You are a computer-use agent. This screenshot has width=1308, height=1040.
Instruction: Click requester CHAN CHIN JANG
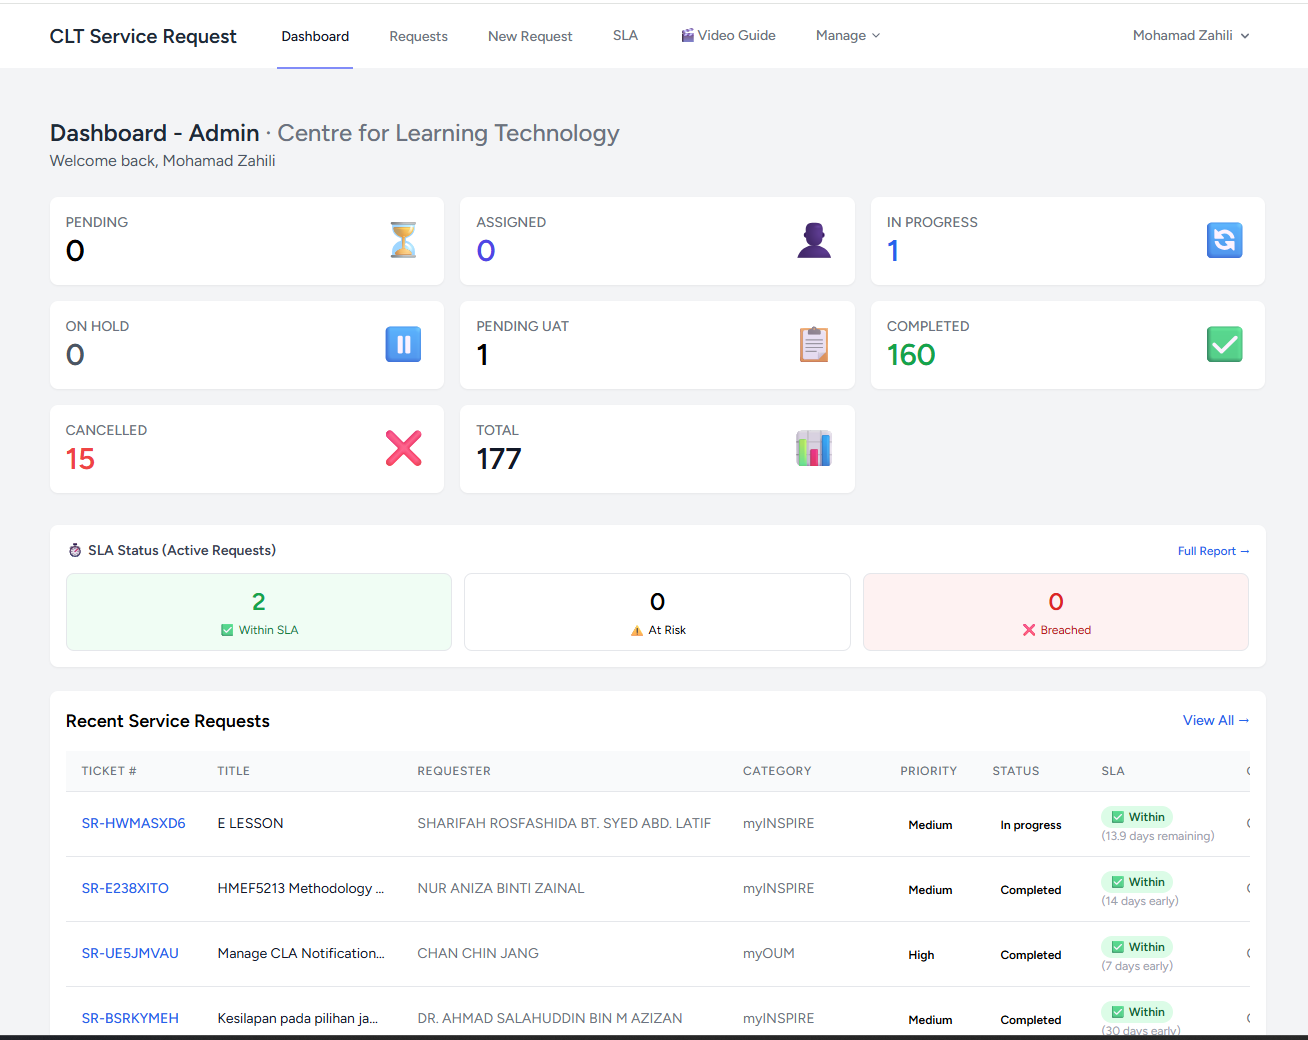[x=478, y=953]
